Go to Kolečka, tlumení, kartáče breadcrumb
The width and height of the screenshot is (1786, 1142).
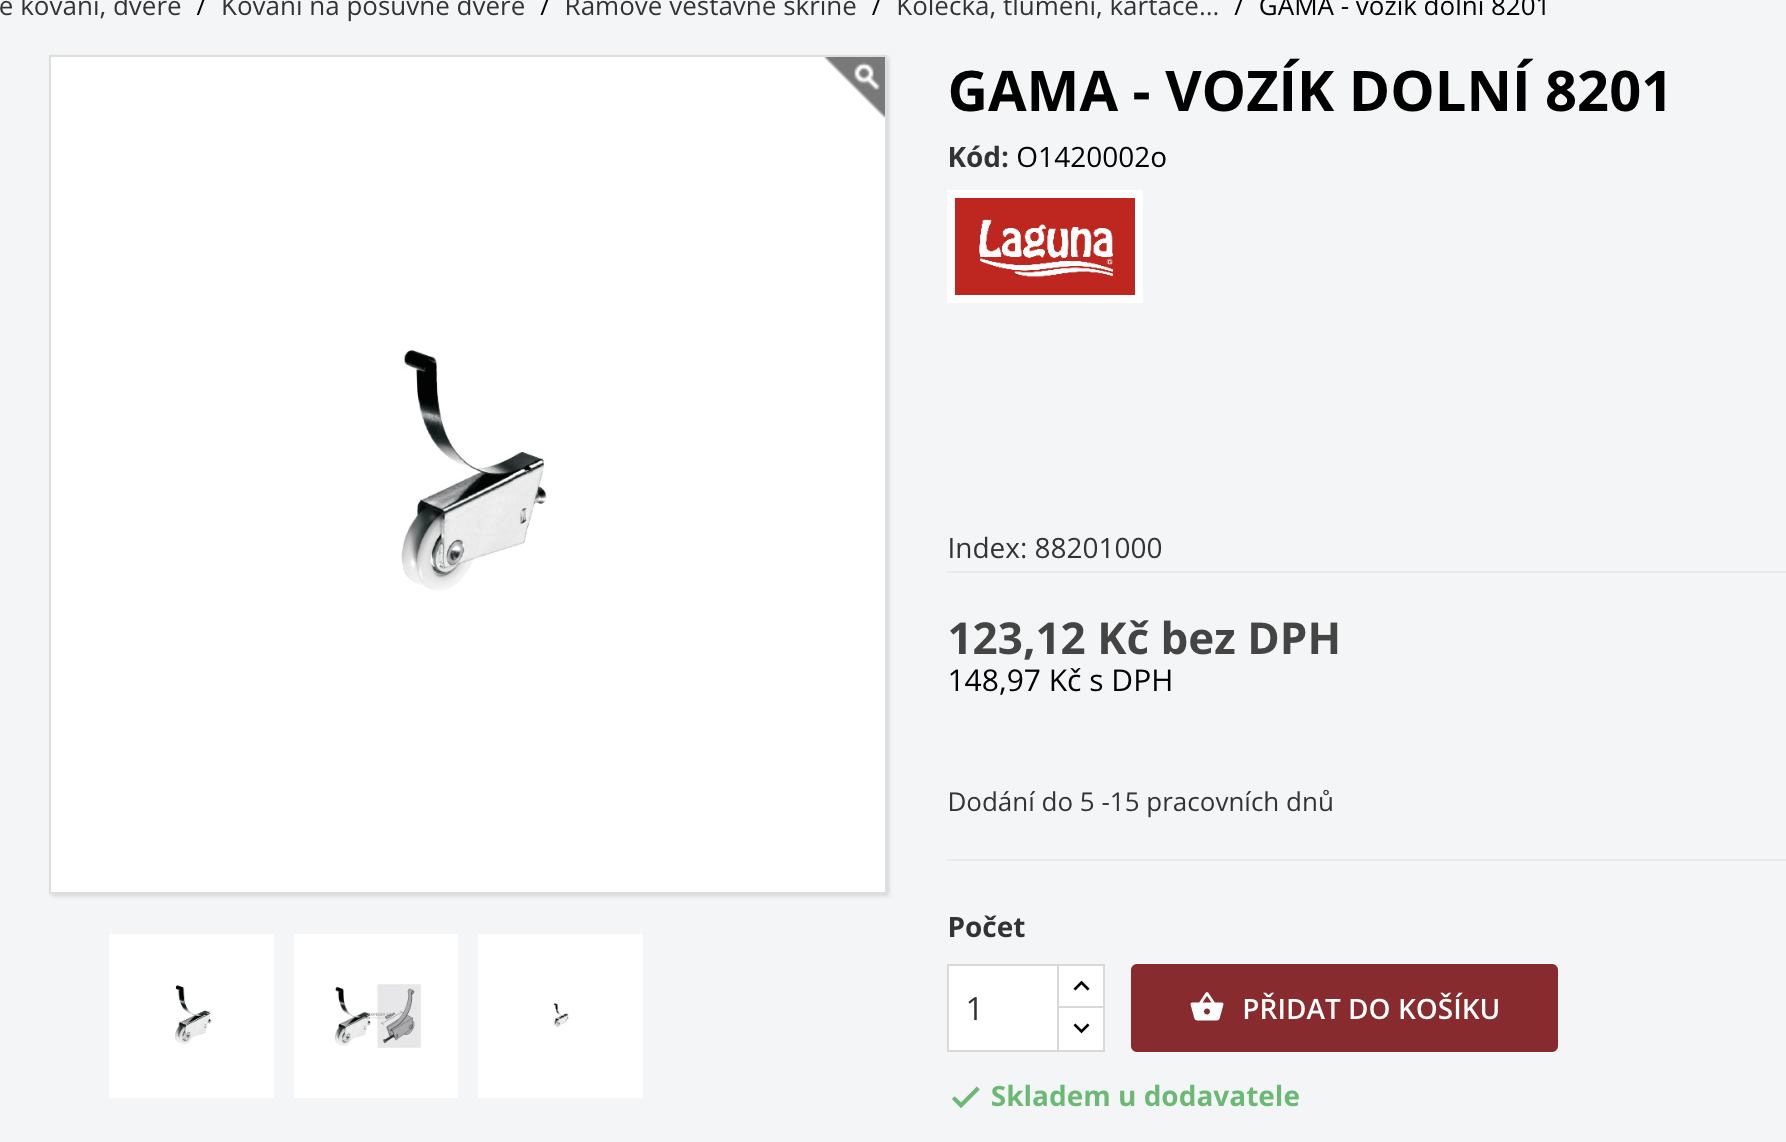1057,9
